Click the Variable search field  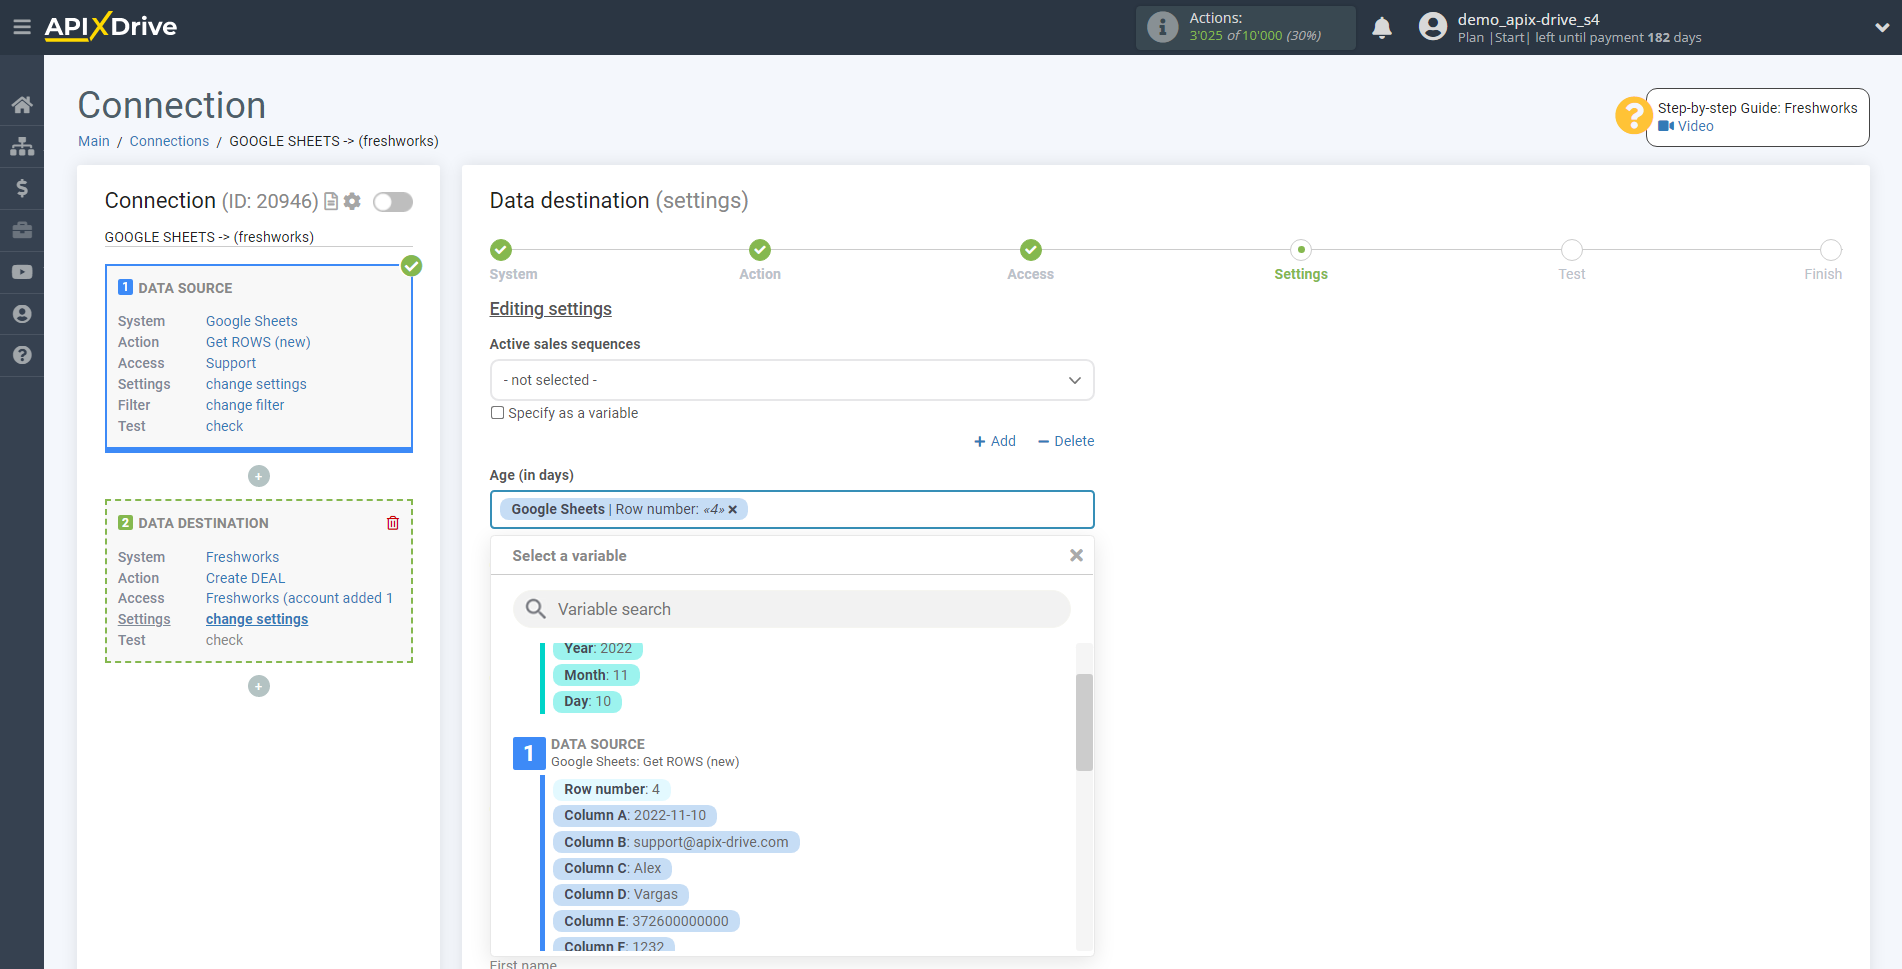(792, 609)
